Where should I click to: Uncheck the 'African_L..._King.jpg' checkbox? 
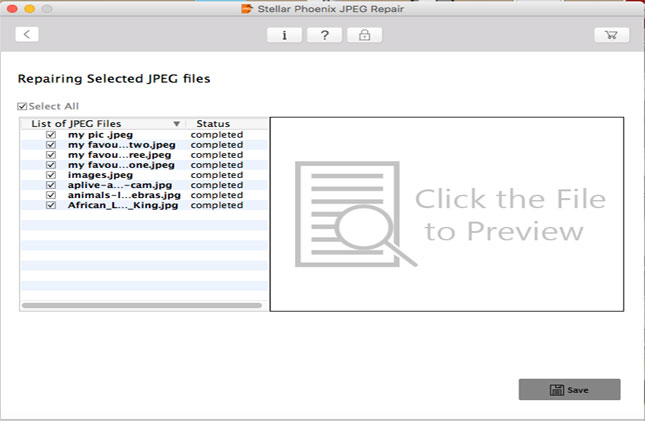[51, 205]
